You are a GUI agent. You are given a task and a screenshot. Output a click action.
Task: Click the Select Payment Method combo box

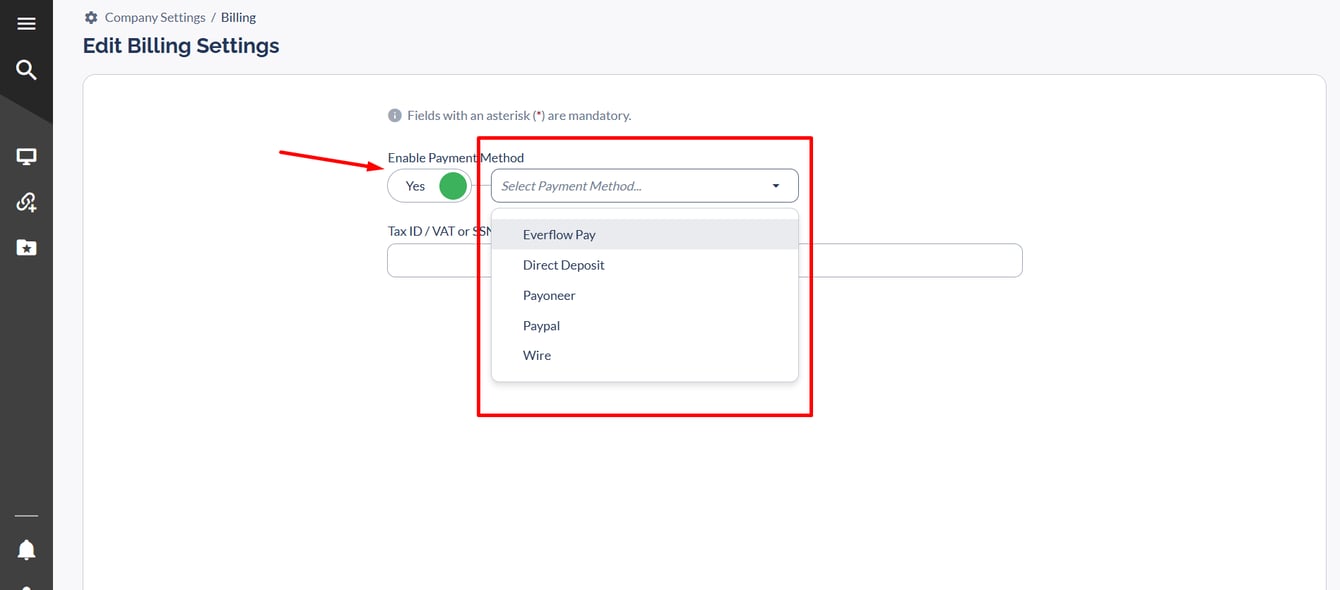pyautogui.click(x=630, y=186)
